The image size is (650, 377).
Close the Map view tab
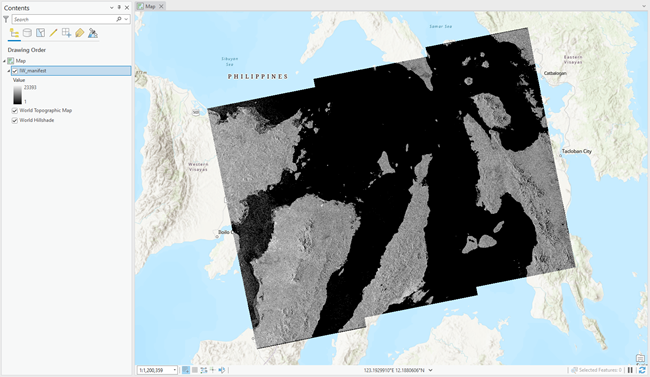pos(161,6)
